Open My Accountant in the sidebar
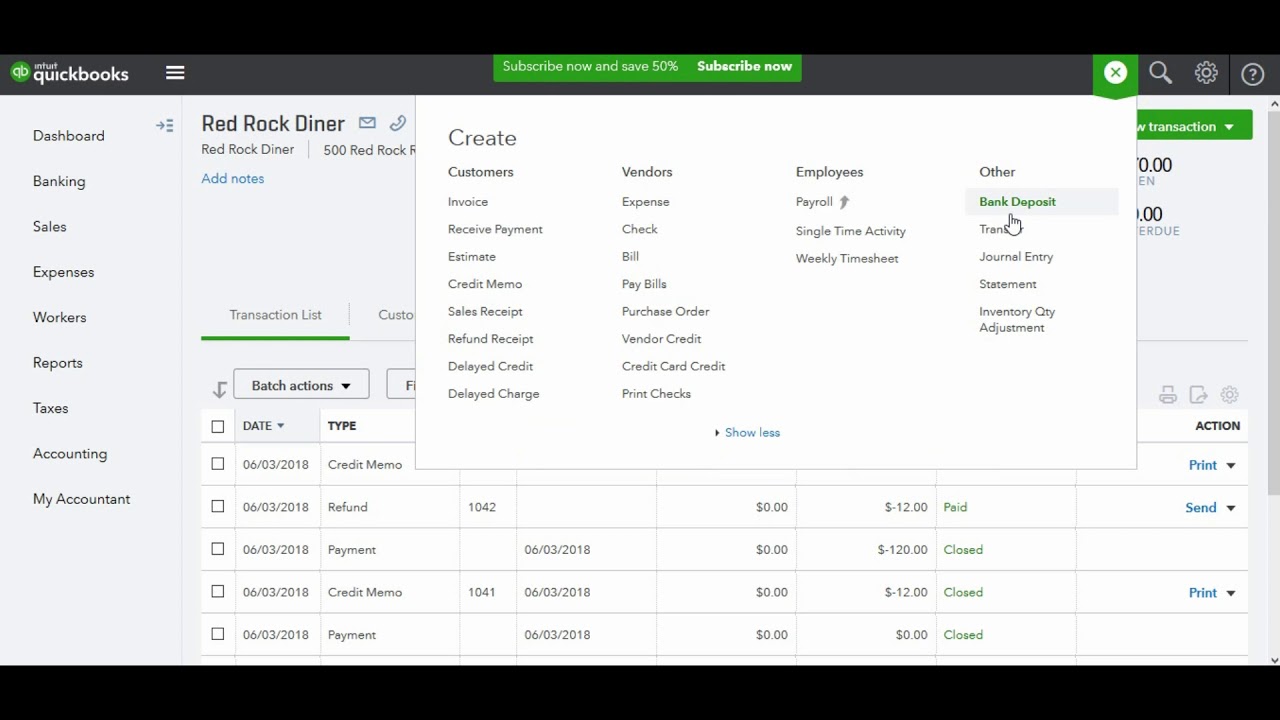1280x720 pixels. point(81,499)
